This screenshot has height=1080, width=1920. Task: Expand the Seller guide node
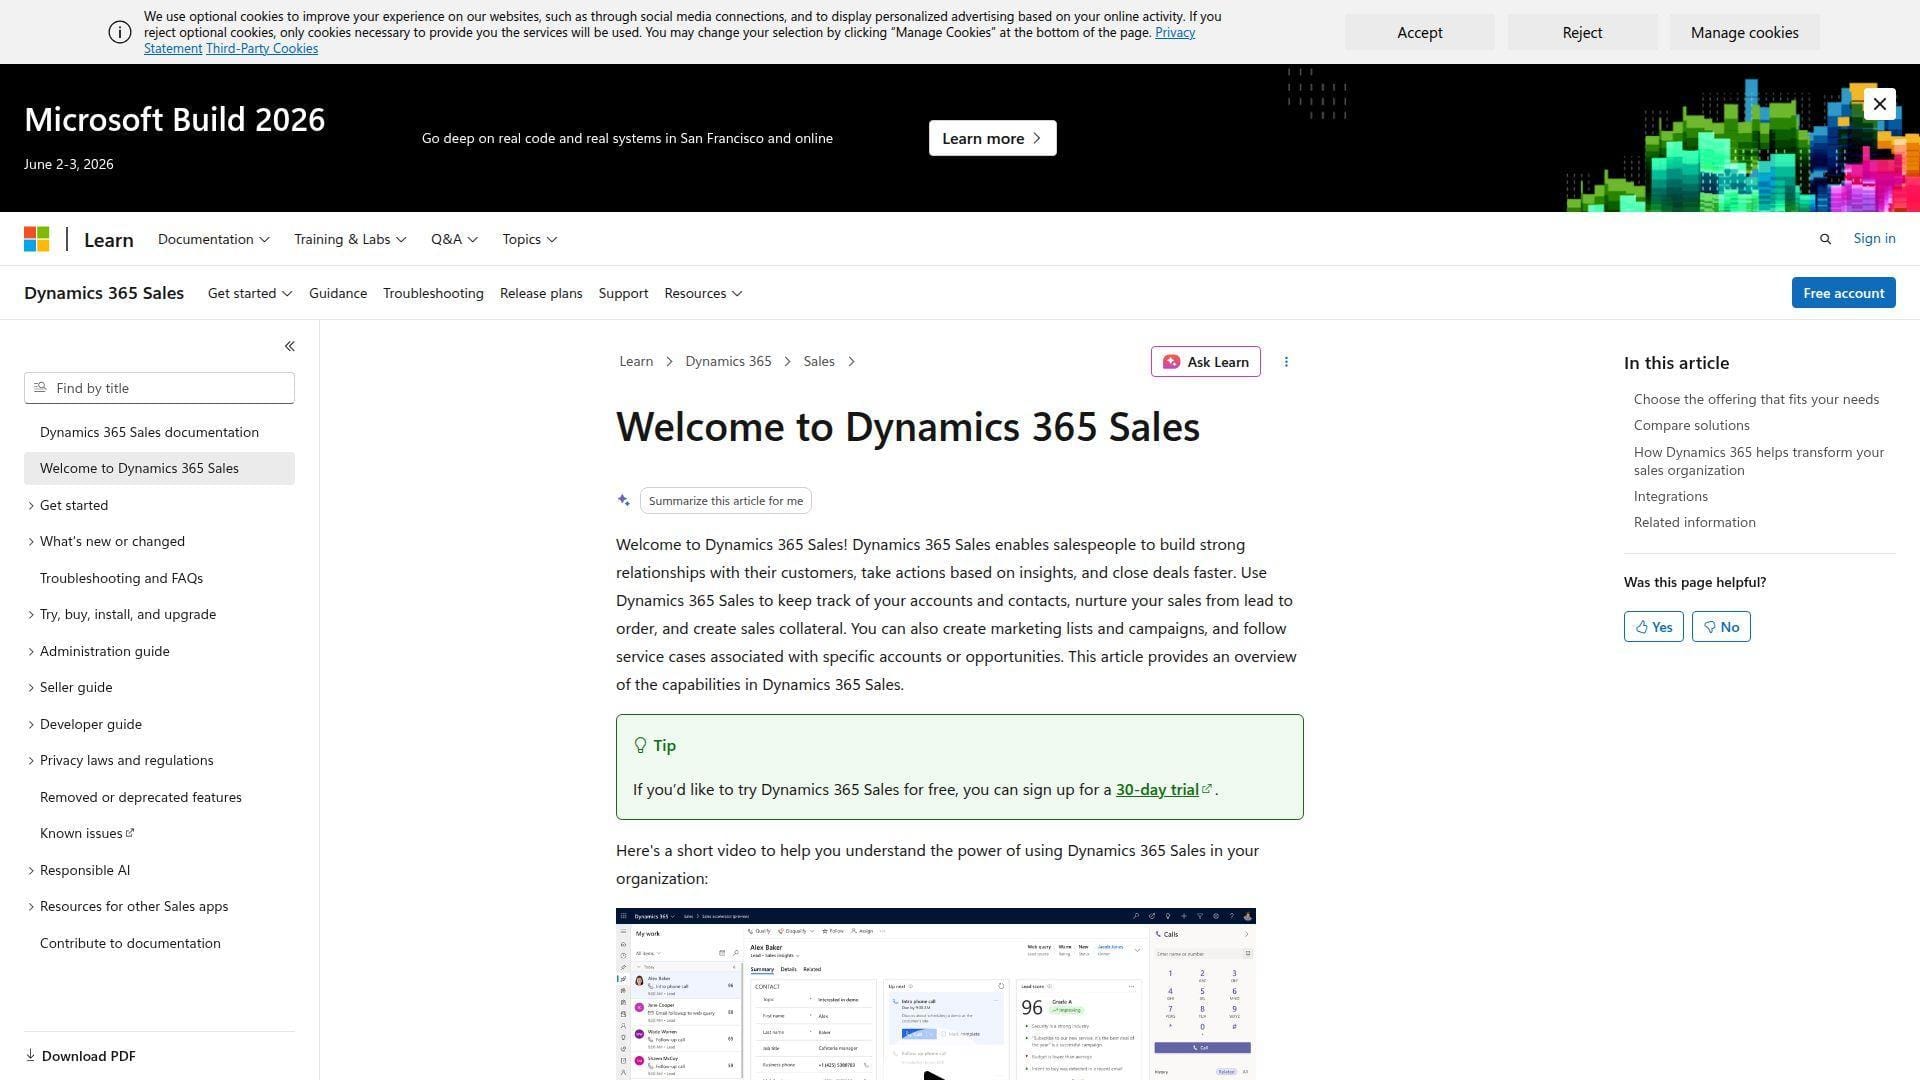tap(31, 687)
